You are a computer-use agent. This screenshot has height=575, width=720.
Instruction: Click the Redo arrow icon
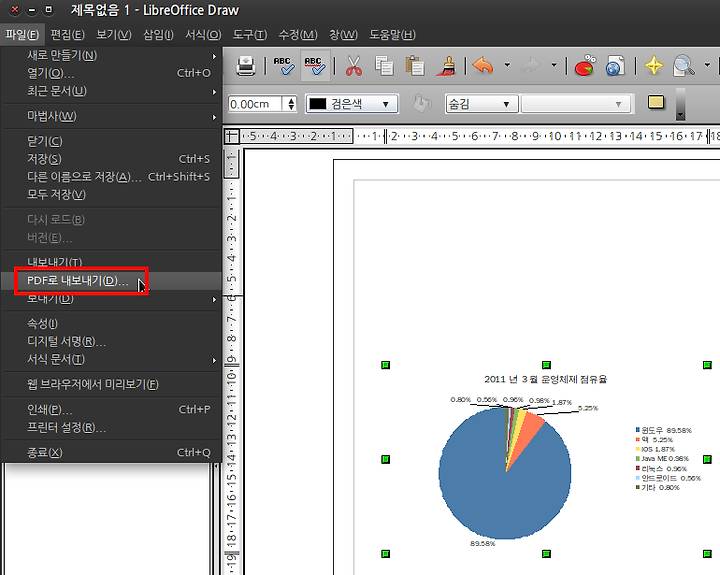pos(531,66)
